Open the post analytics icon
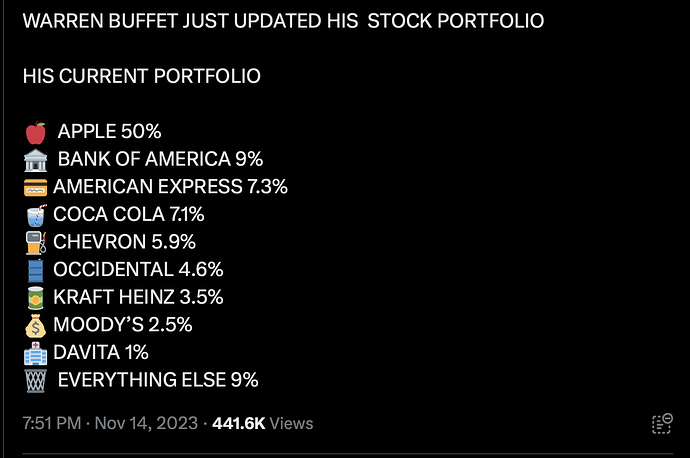690x458 pixels. pyautogui.click(x=662, y=424)
